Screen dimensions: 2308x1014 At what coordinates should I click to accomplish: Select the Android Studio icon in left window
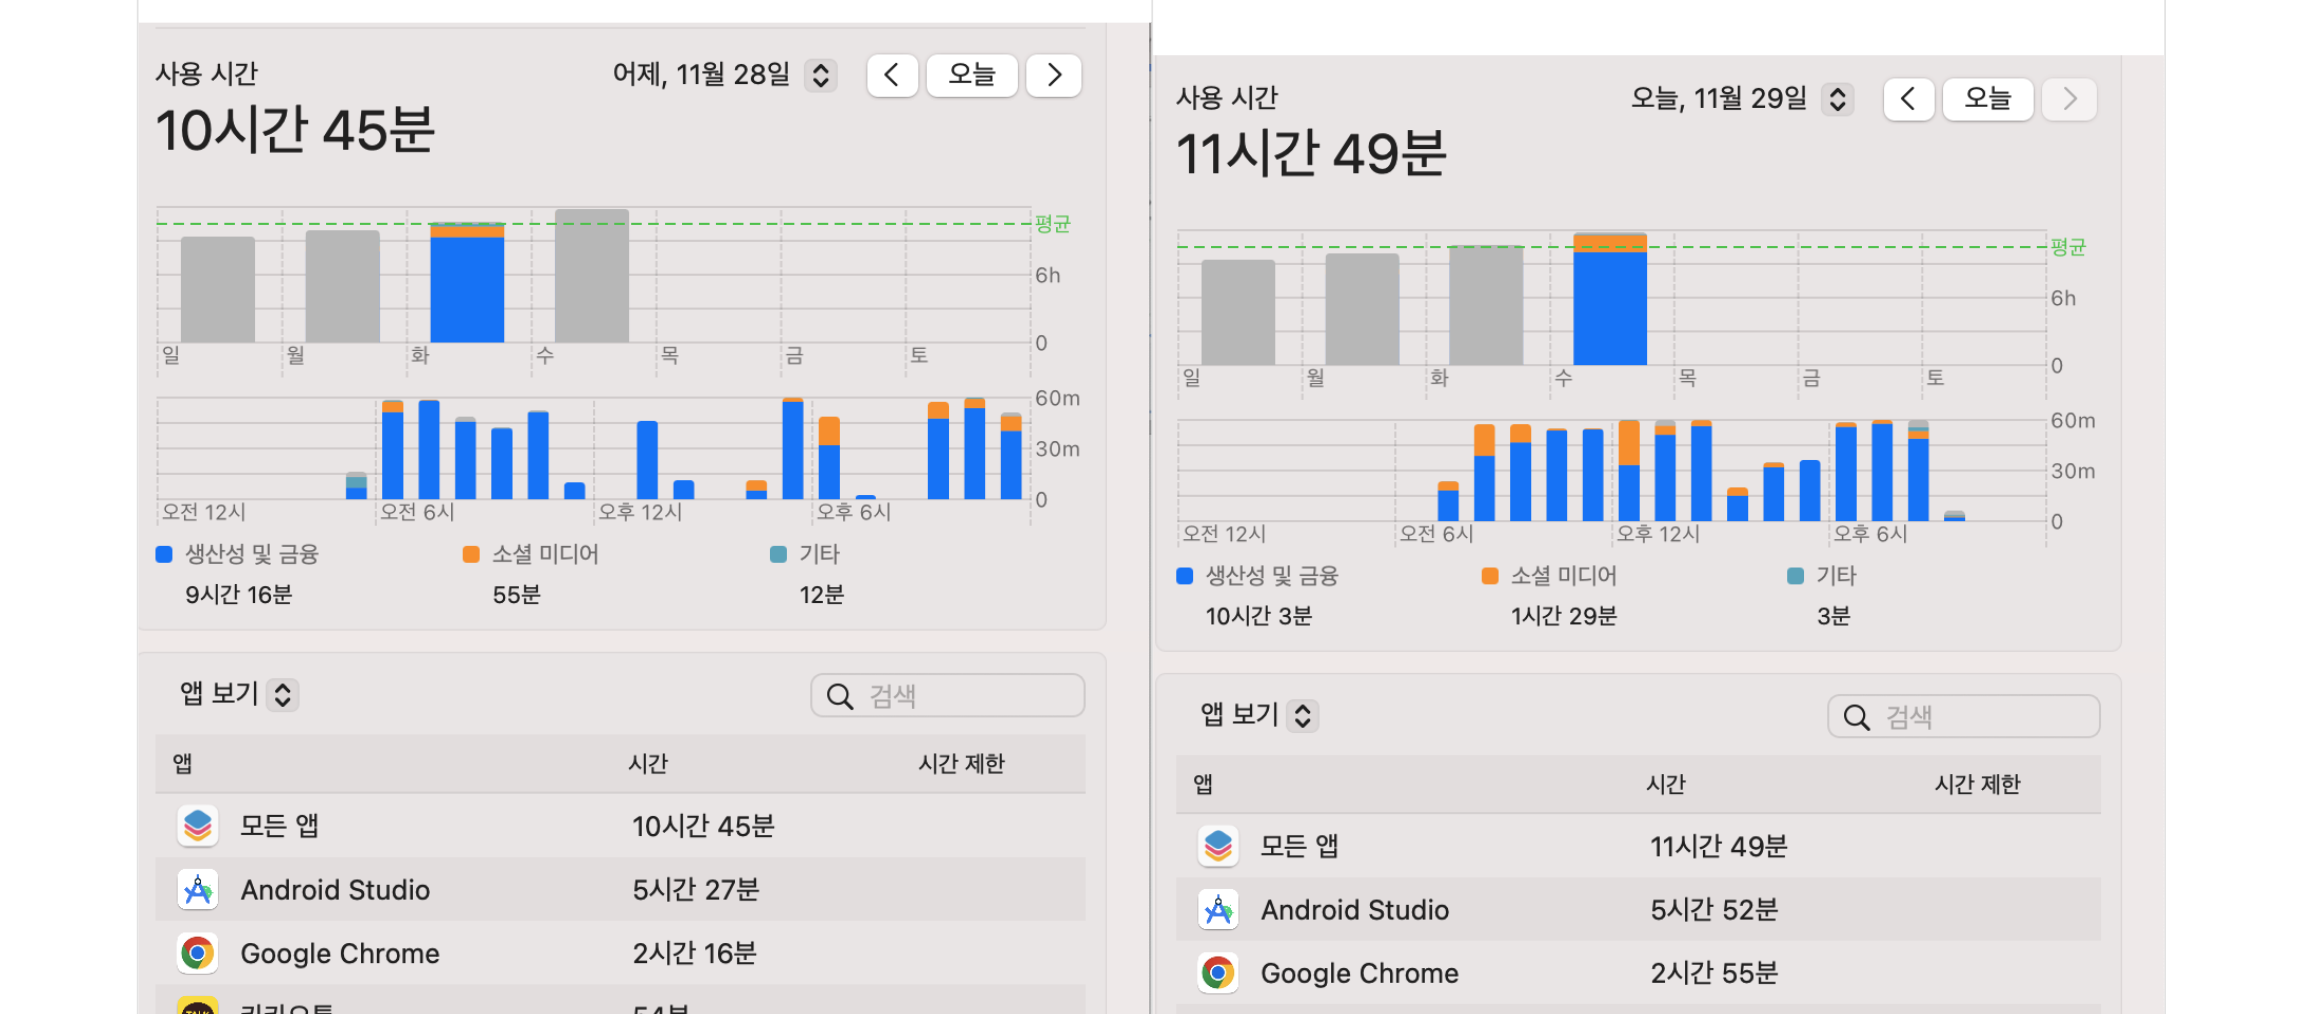[x=198, y=889]
